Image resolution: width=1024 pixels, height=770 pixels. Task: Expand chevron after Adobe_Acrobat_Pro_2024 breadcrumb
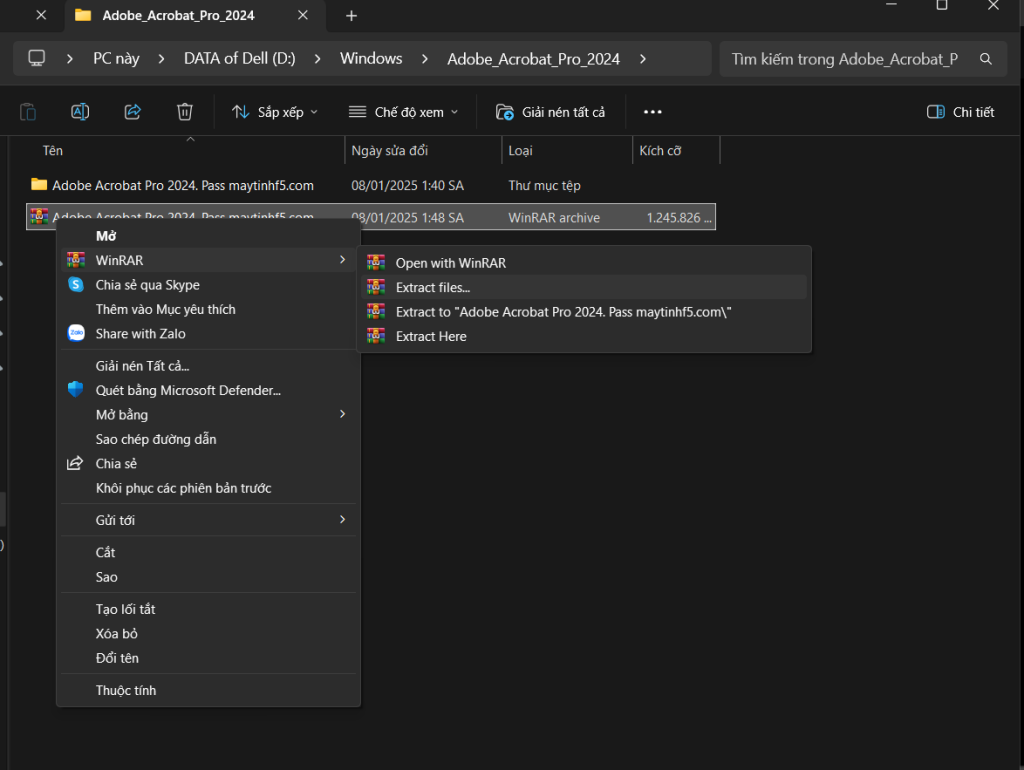point(643,59)
